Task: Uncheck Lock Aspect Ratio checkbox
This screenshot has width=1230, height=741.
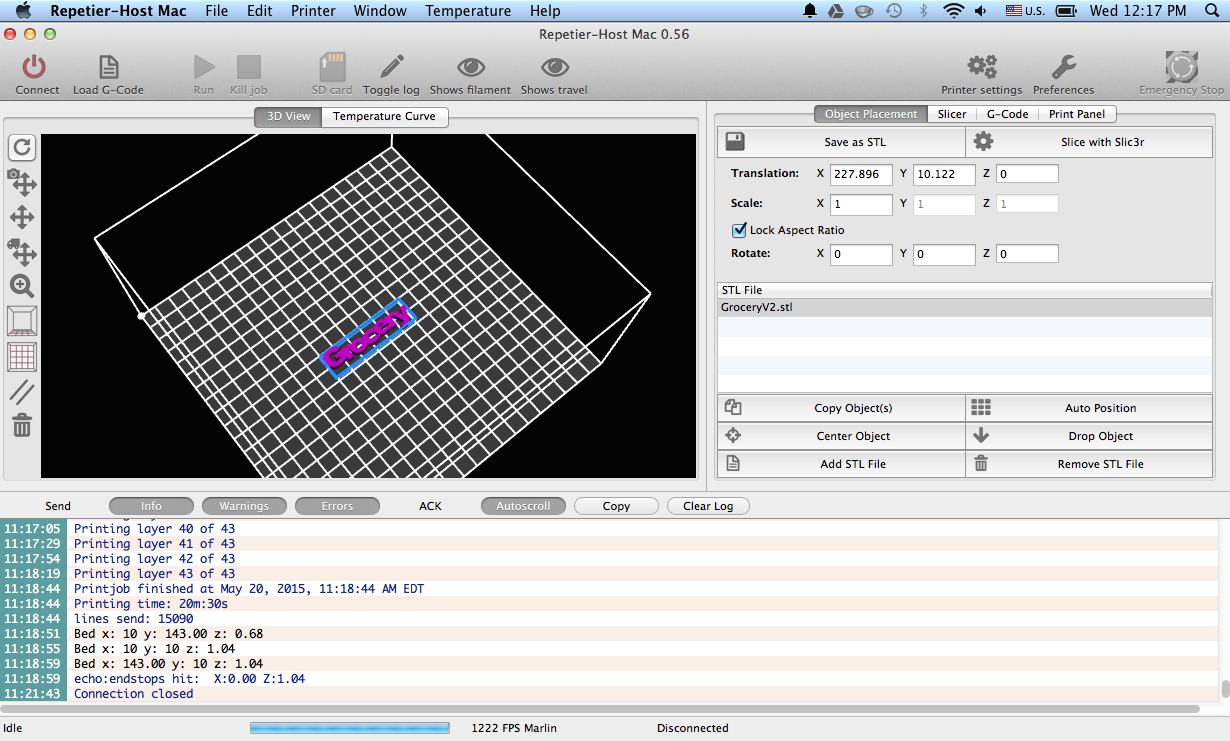Action: pos(740,230)
